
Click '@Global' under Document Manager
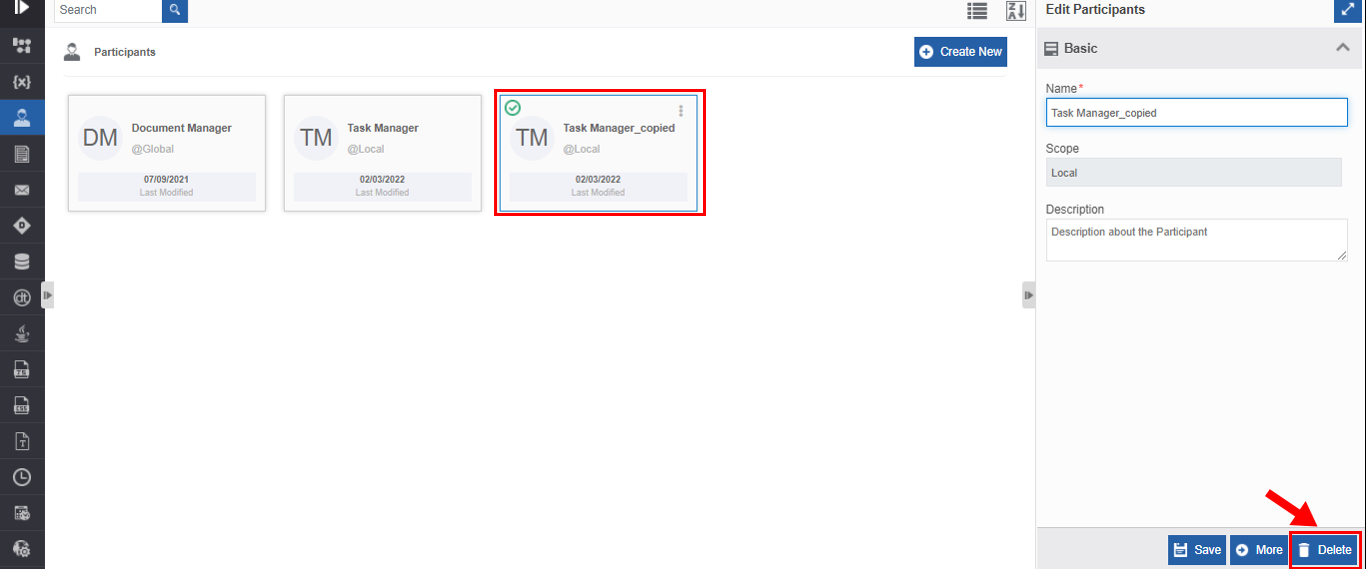(153, 149)
